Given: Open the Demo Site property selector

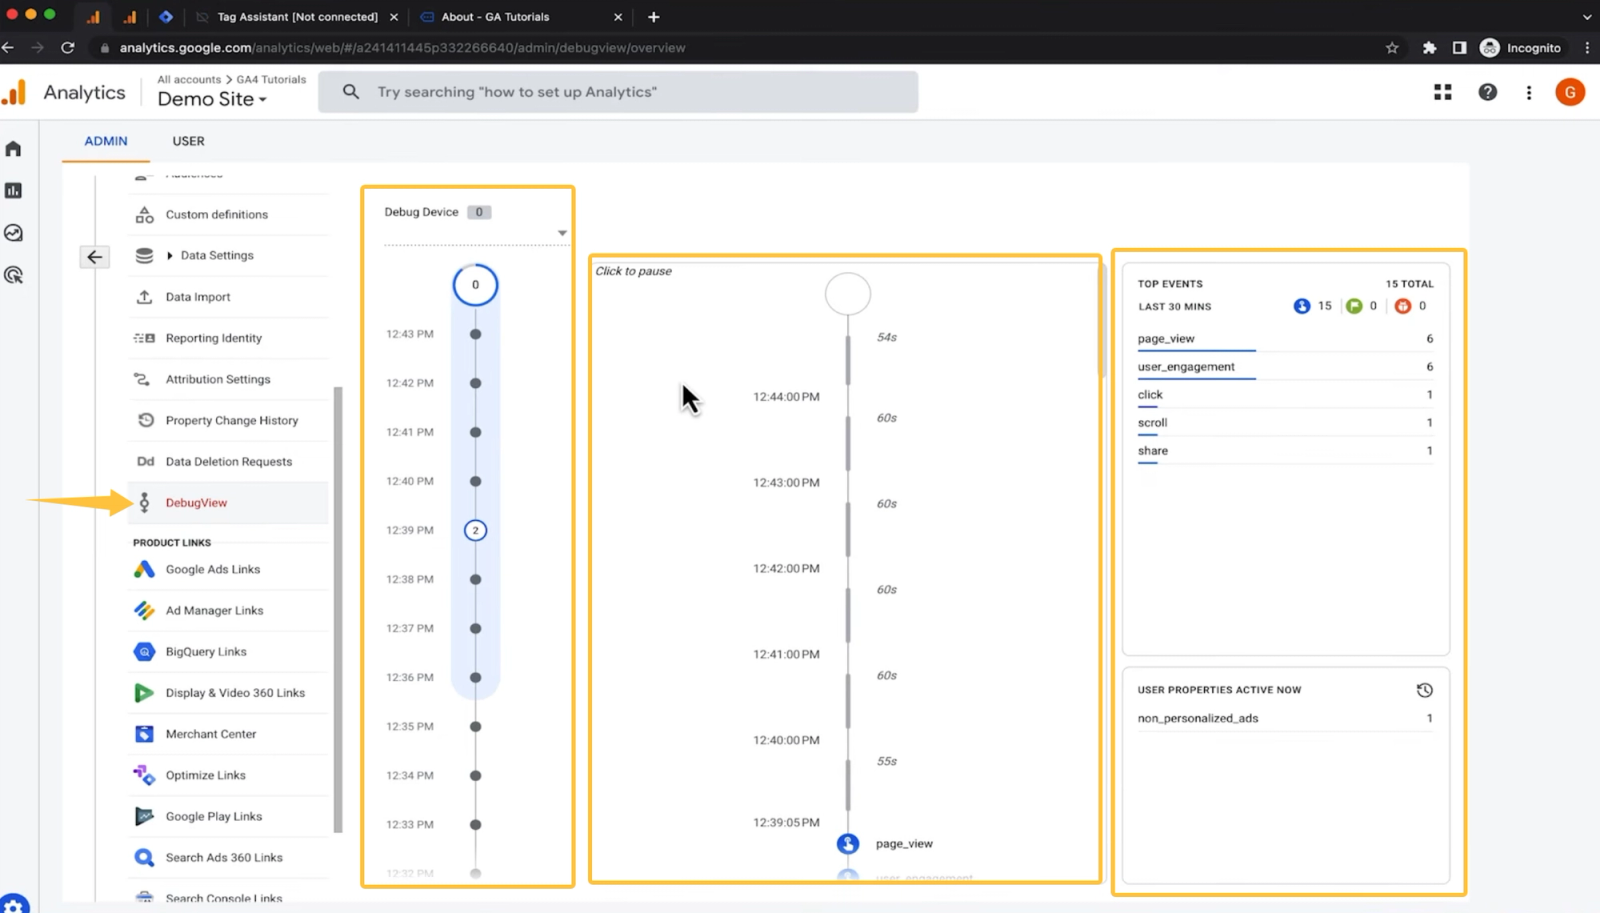Looking at the screenshot, I should click(x=212, y=99).
